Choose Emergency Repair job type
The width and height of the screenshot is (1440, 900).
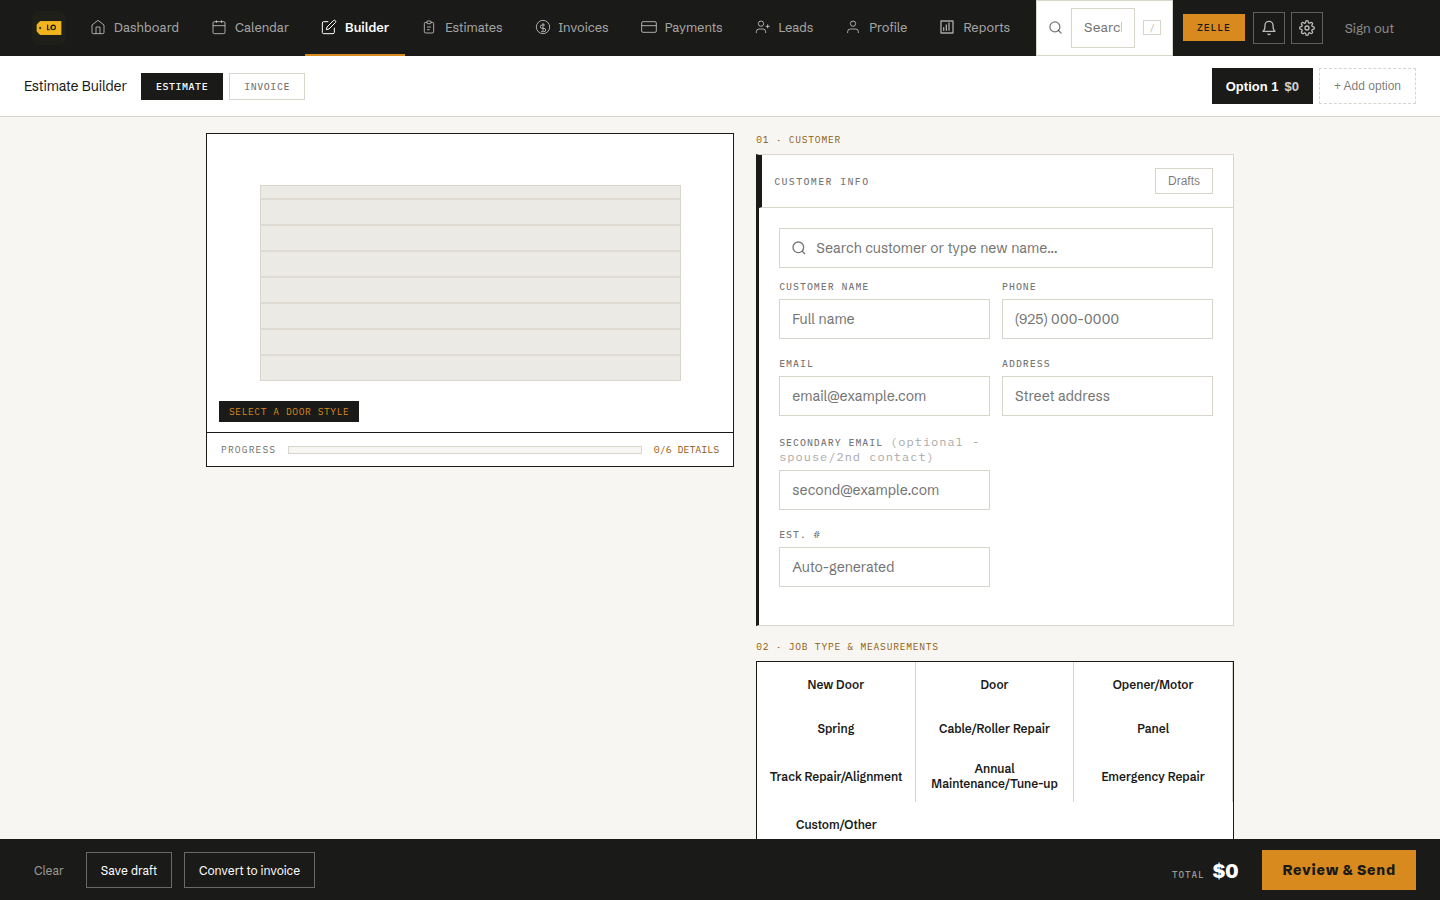pos(1153,777)
